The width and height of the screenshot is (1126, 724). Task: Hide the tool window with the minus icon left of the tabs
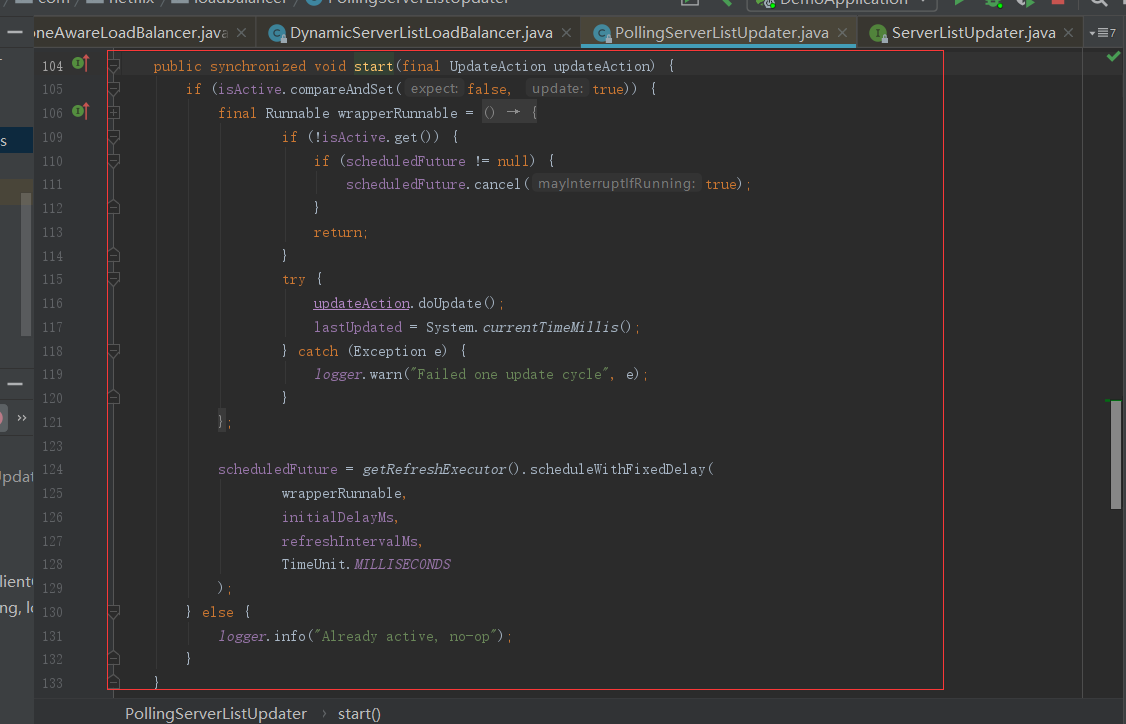click(15, 32)
